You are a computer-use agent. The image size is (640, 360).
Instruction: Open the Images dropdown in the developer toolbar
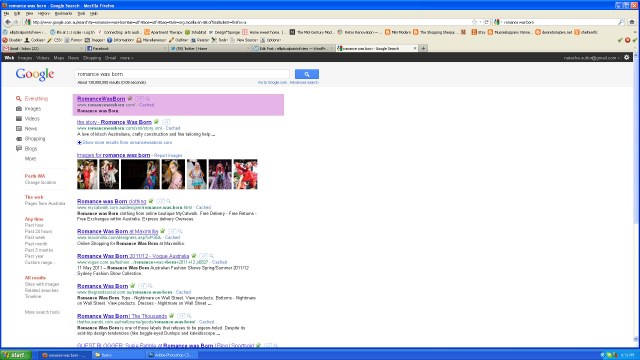95,40
